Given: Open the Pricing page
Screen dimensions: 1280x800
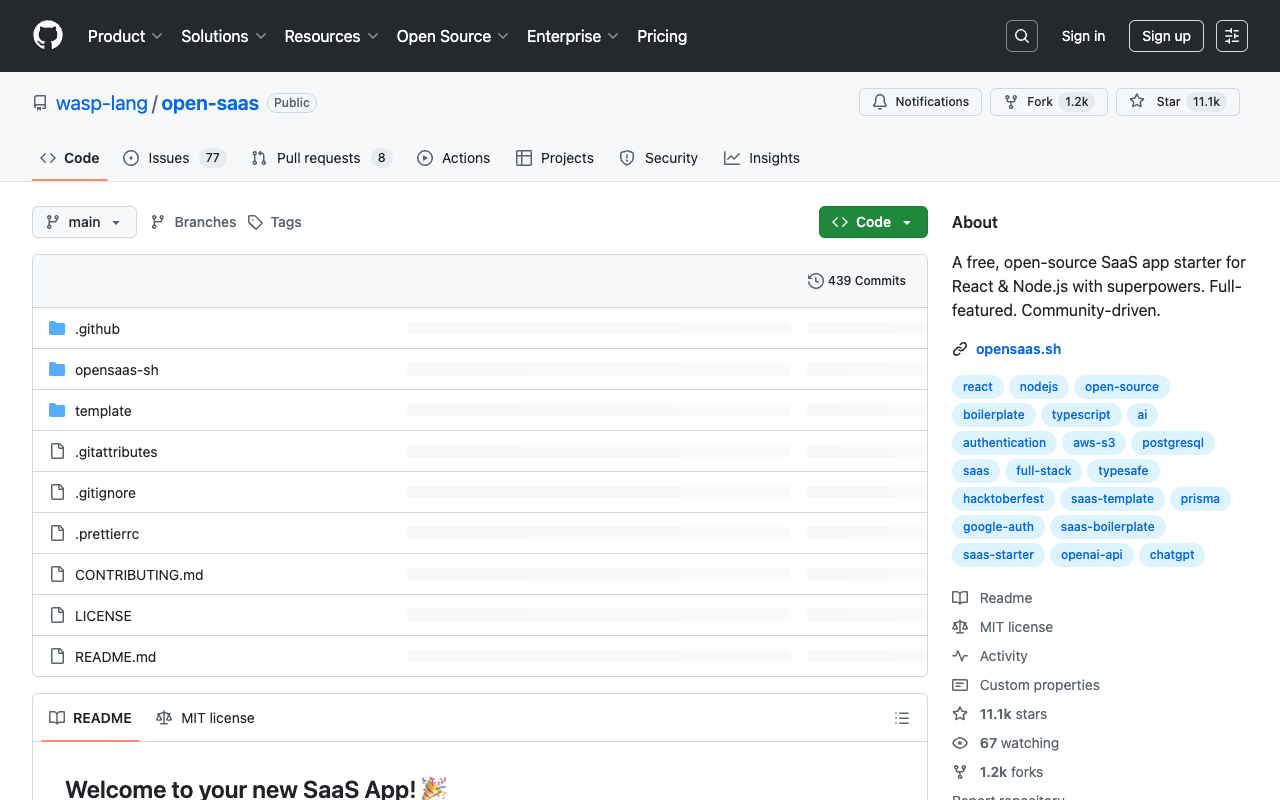Looking at the screenshot, I should [662, 36].
